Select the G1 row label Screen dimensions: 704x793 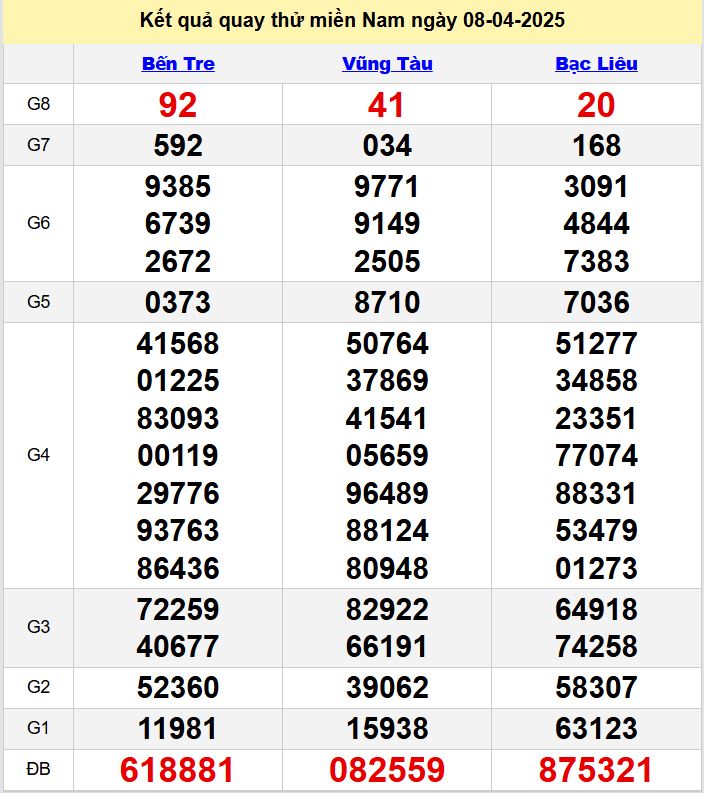click(38, 728)
